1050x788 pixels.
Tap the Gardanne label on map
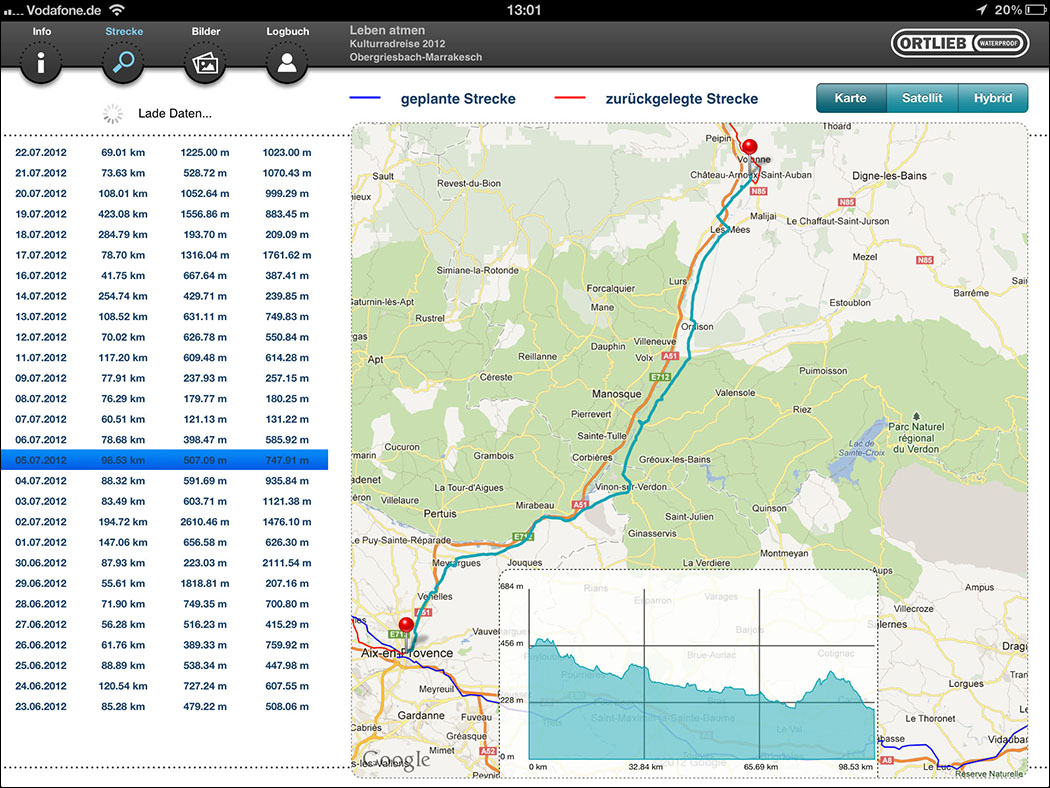421,716
